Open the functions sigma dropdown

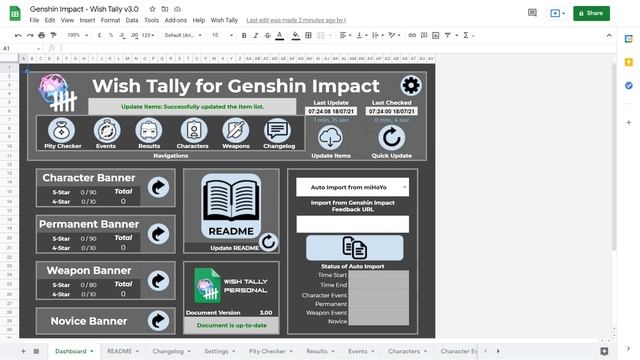click(x=468, y=36)
